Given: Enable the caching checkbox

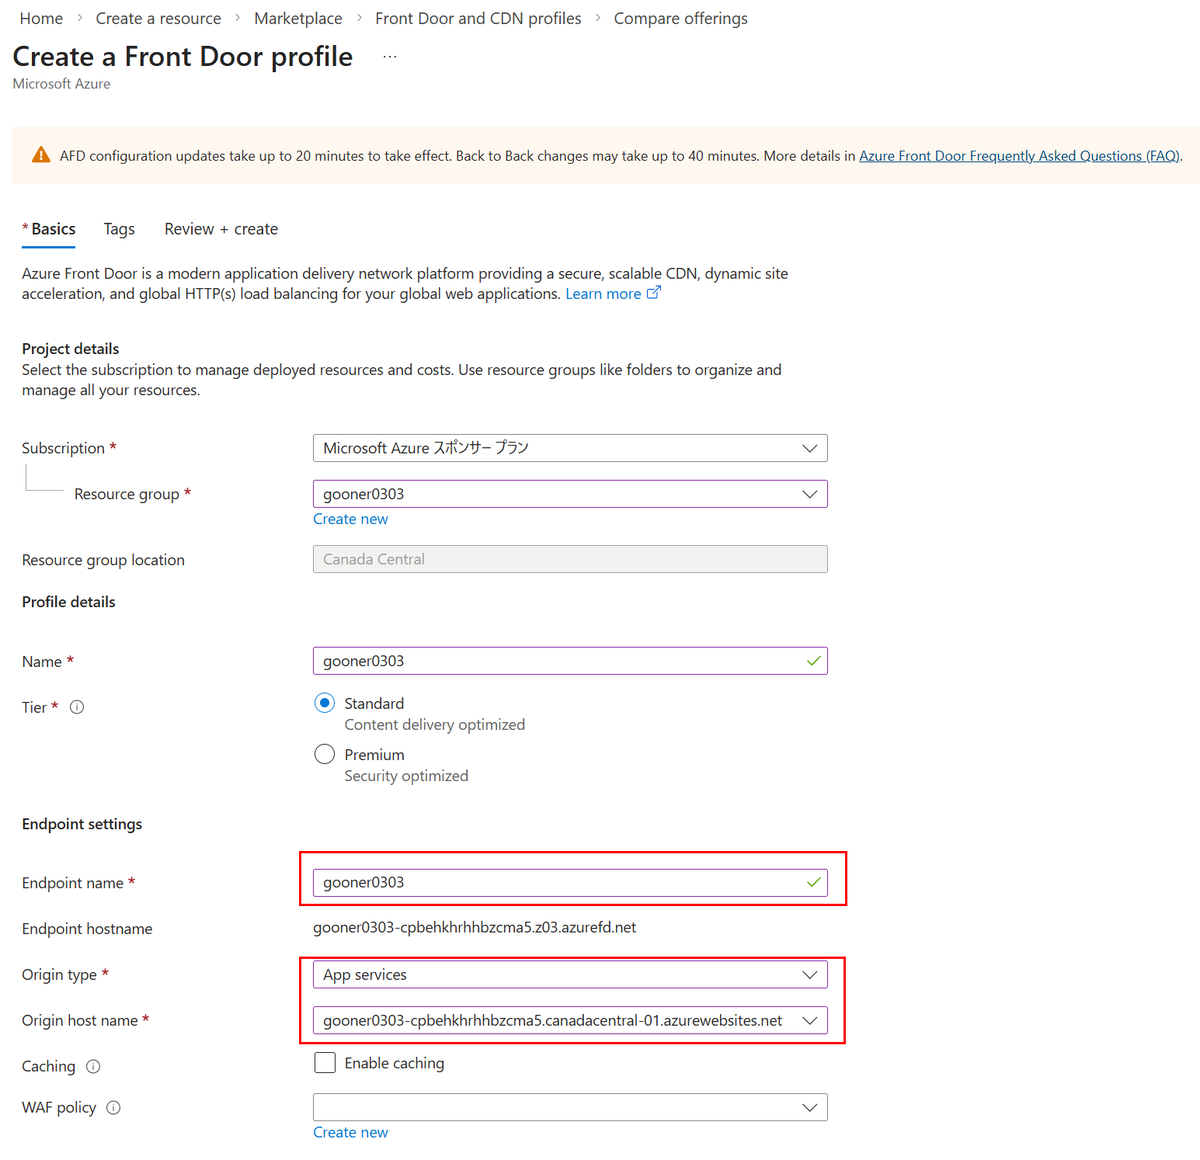Looking at the screenshot, I should (325, 1062).
